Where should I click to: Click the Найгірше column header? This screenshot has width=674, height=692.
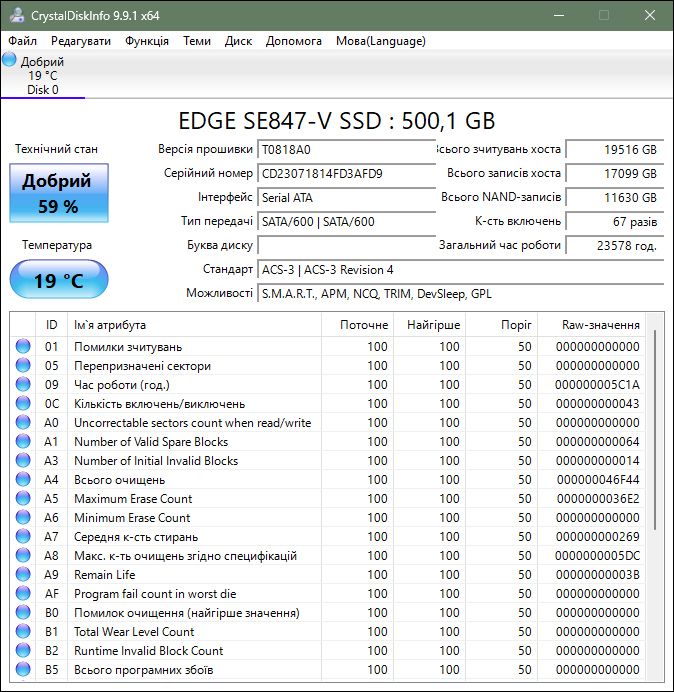[x=429, y=325]
